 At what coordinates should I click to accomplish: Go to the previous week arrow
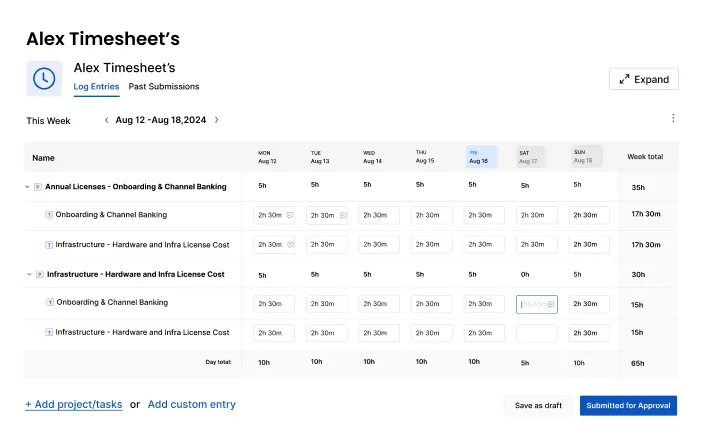[107, 120]
